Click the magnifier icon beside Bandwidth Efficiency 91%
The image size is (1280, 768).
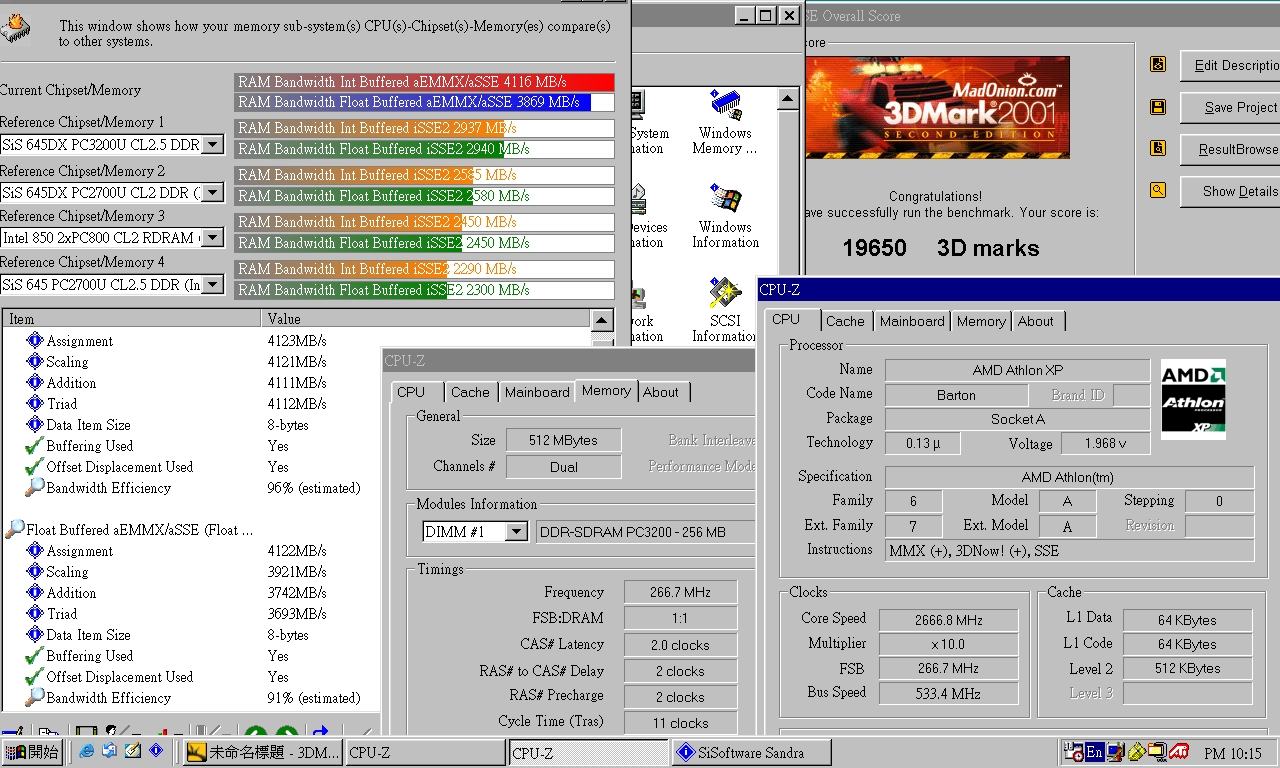click(x=35, y=697)
